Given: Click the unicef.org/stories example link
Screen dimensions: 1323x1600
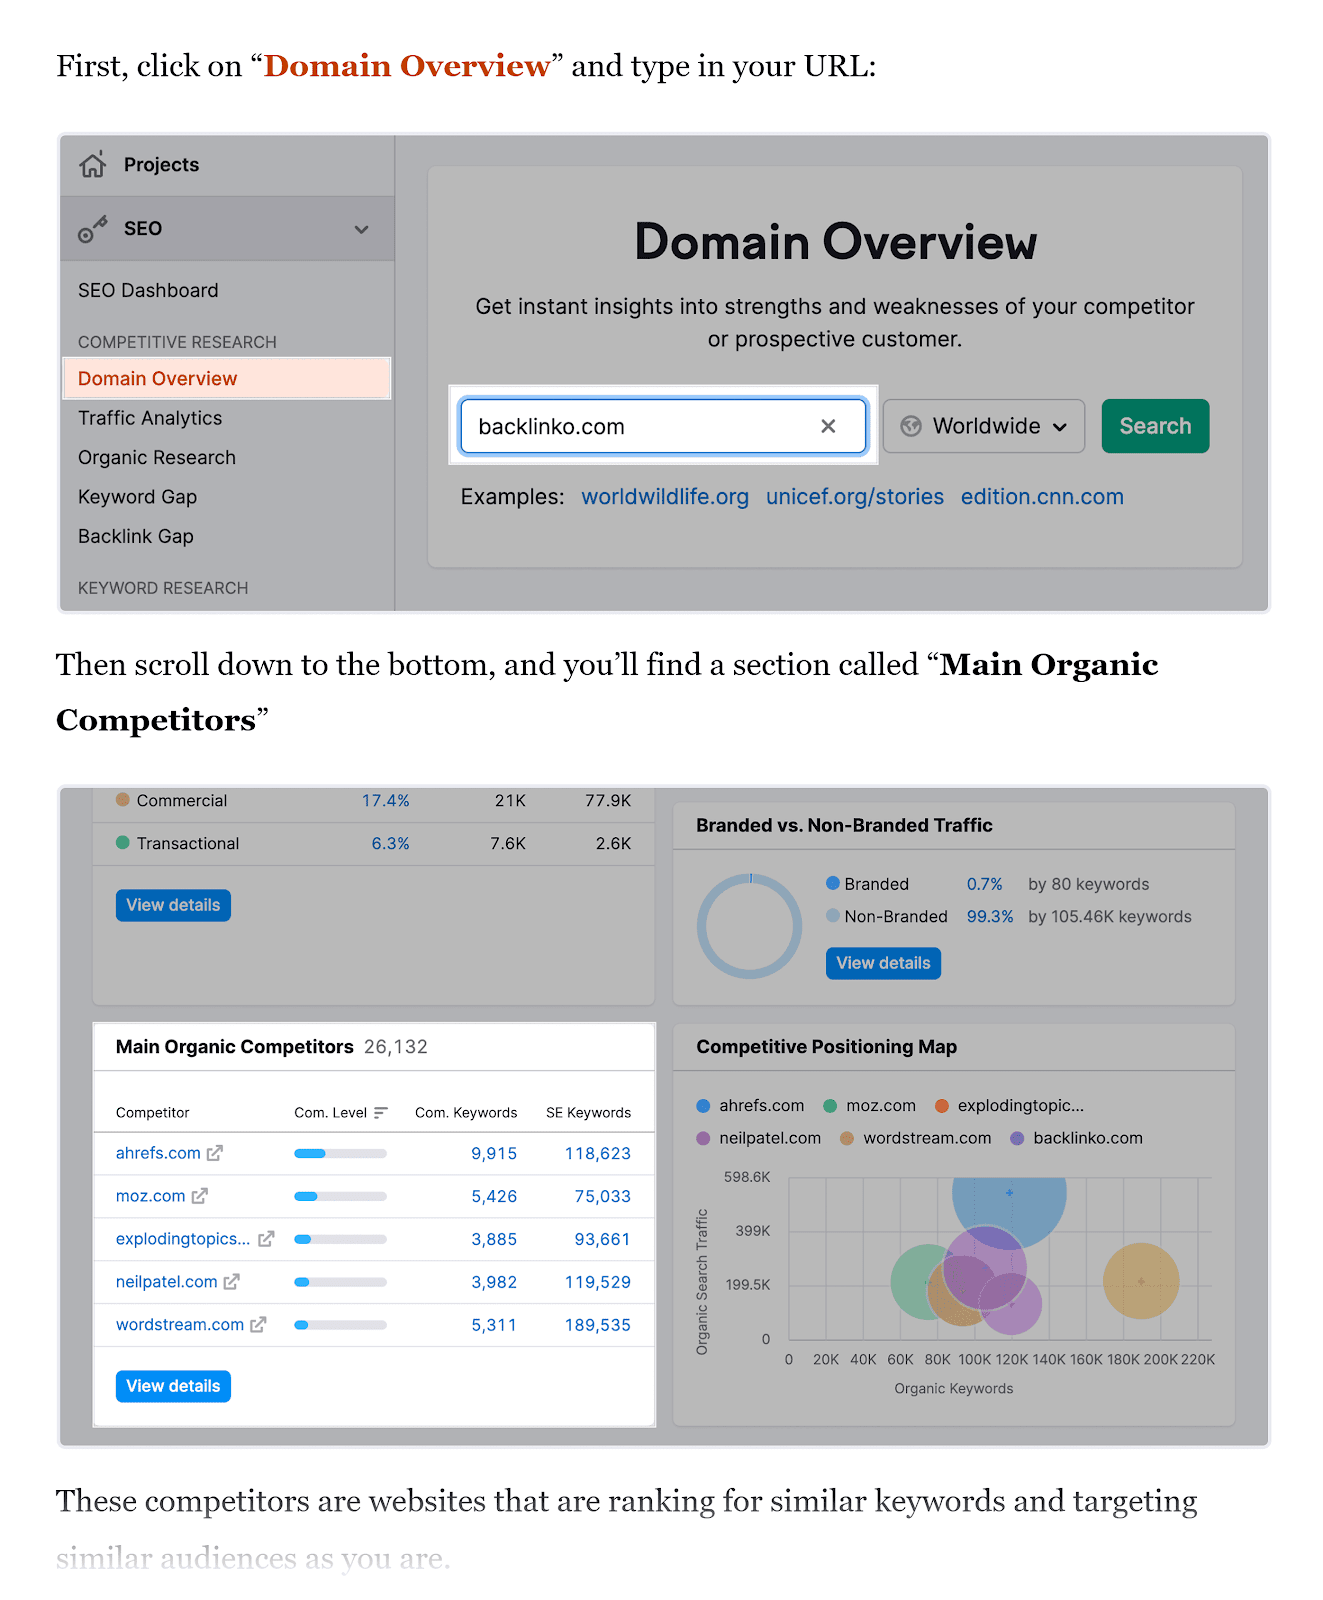Looking at the screenshot, I should pos(855,497).
